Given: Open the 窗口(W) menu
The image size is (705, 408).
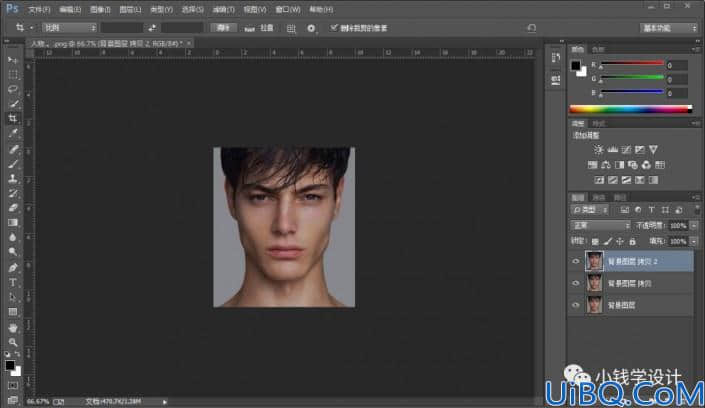Looking at the screenshot, I should [x=288, y=9].
